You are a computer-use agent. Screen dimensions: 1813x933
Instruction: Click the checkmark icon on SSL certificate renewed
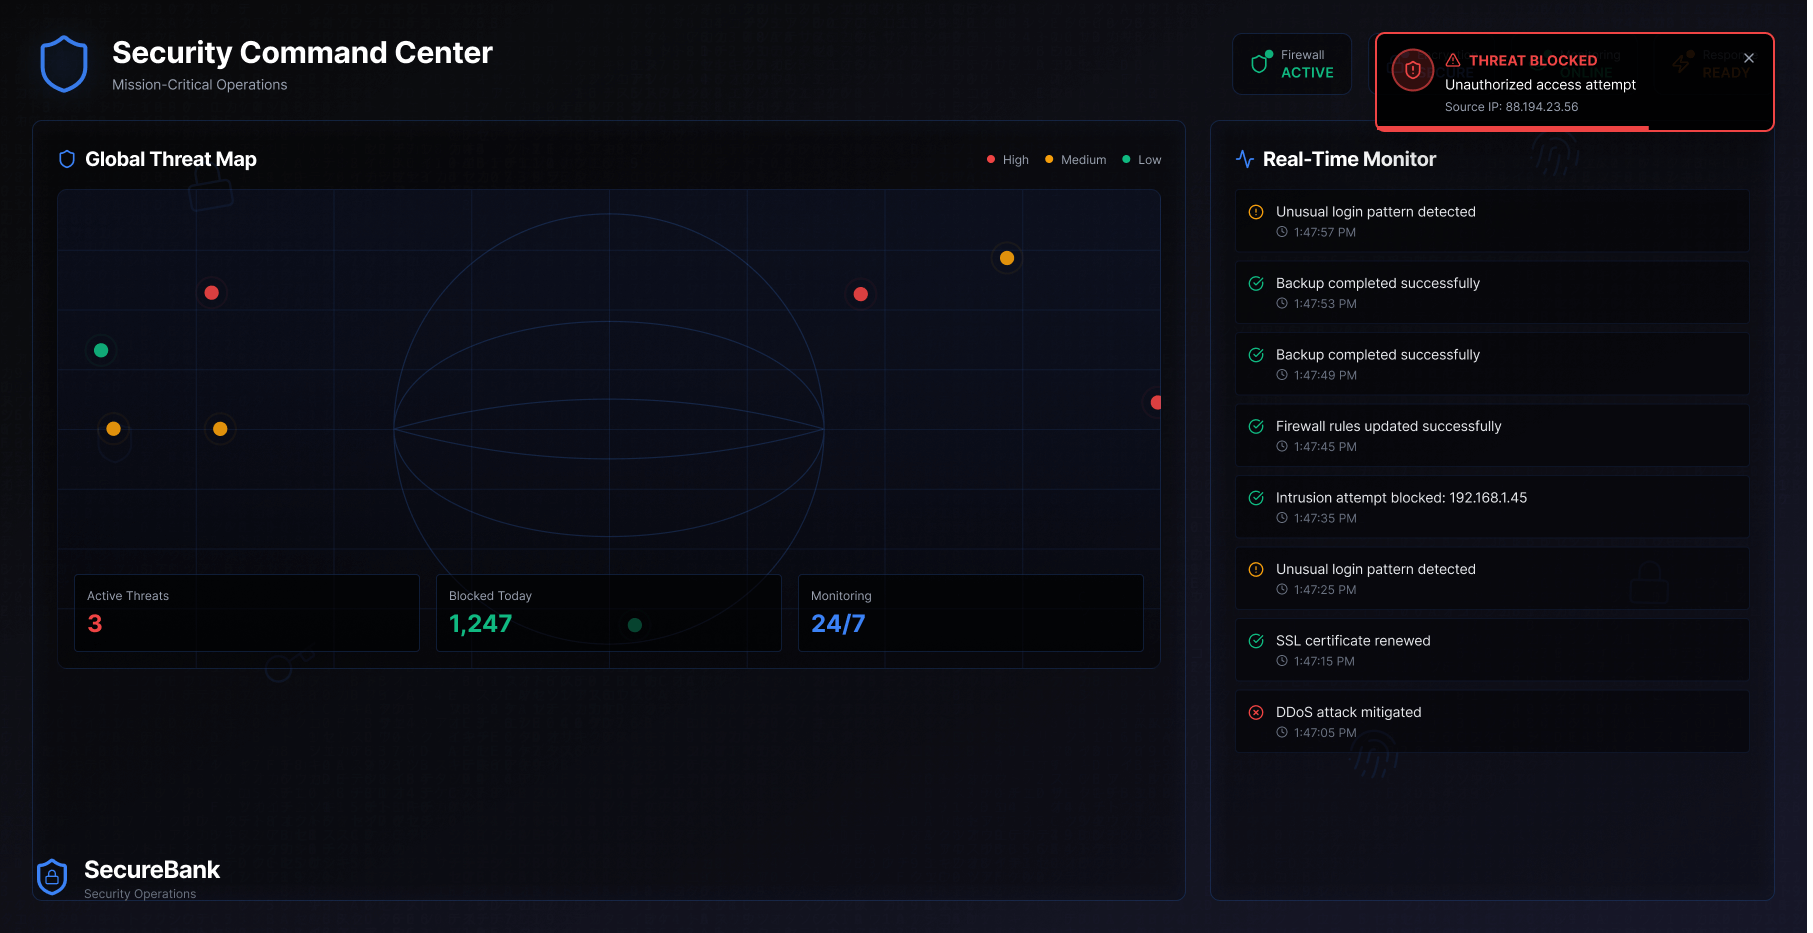(1256, 641)
